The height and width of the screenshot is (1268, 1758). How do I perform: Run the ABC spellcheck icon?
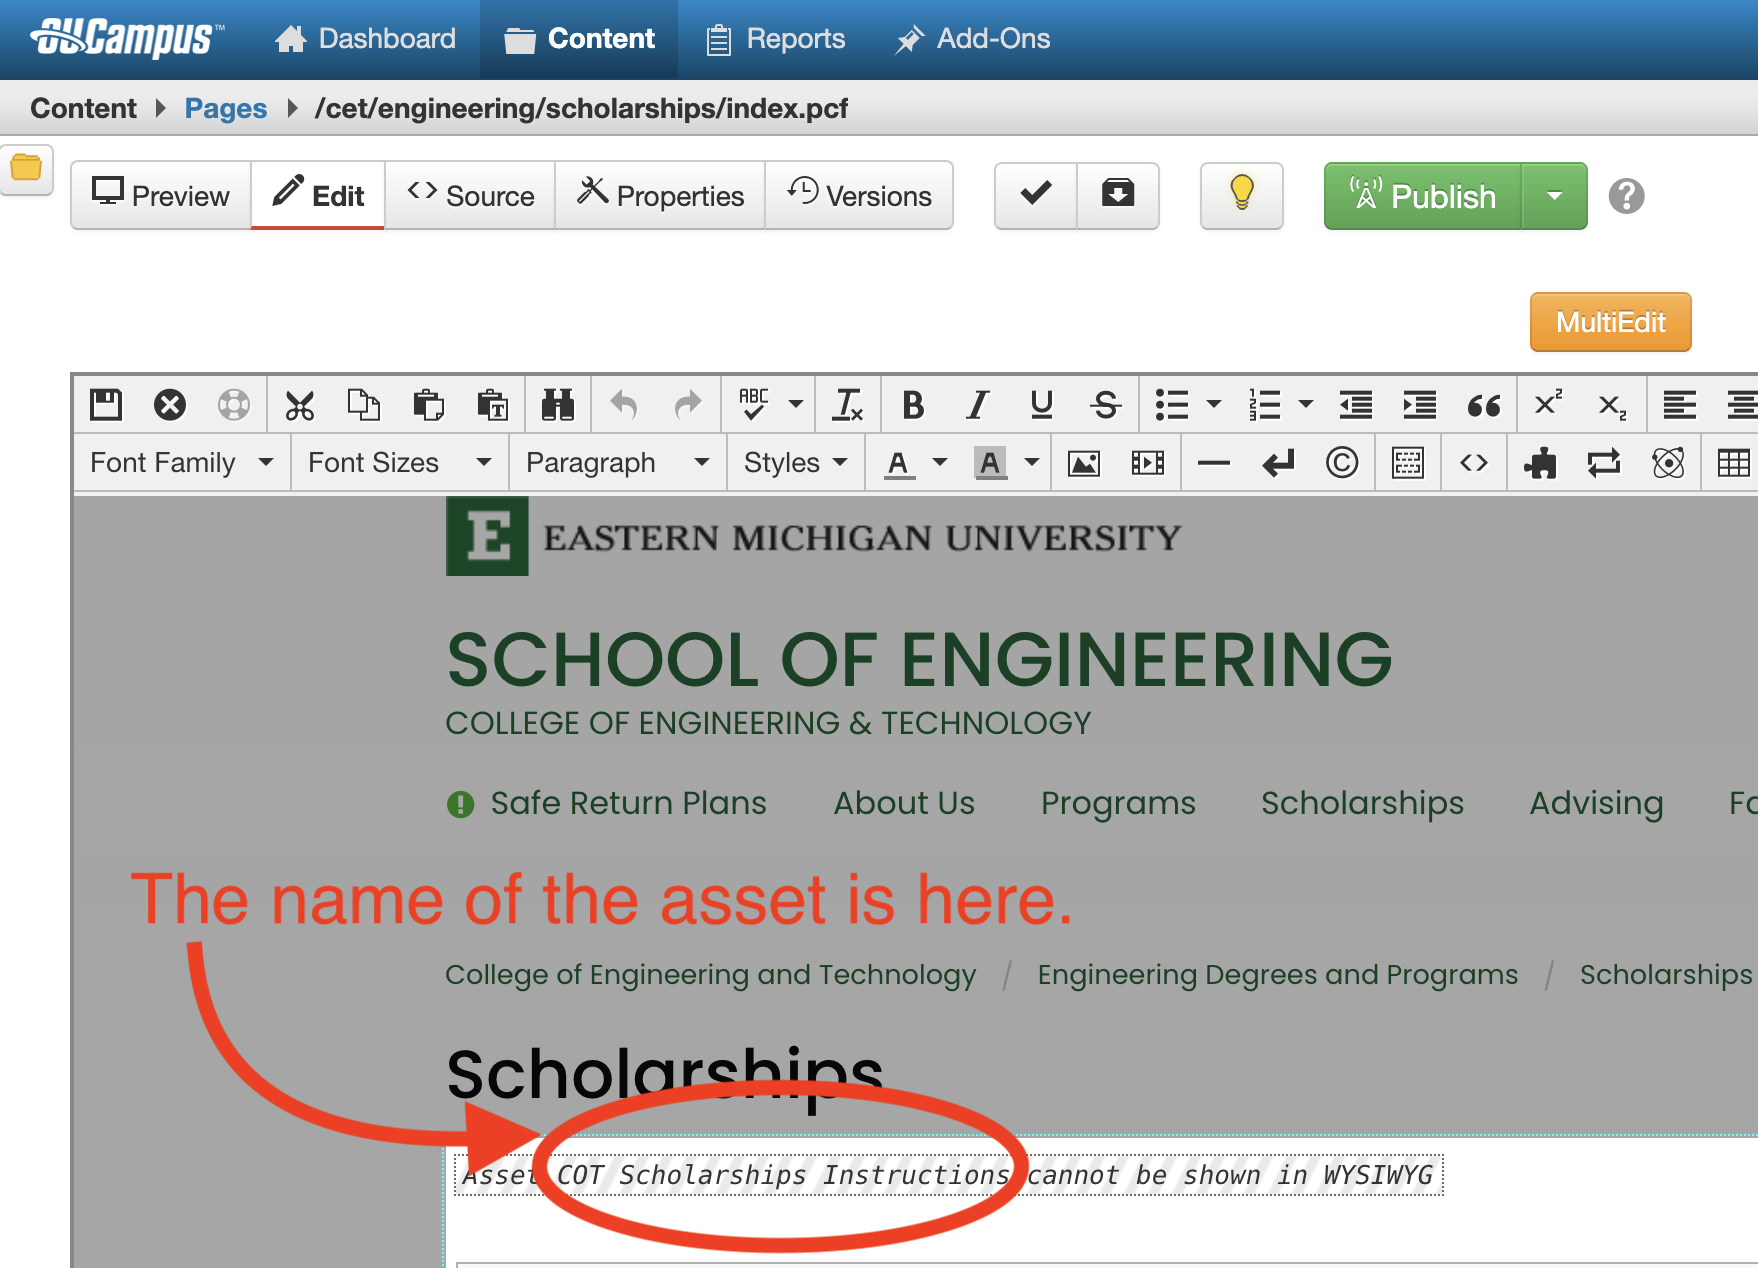[754, 405]
